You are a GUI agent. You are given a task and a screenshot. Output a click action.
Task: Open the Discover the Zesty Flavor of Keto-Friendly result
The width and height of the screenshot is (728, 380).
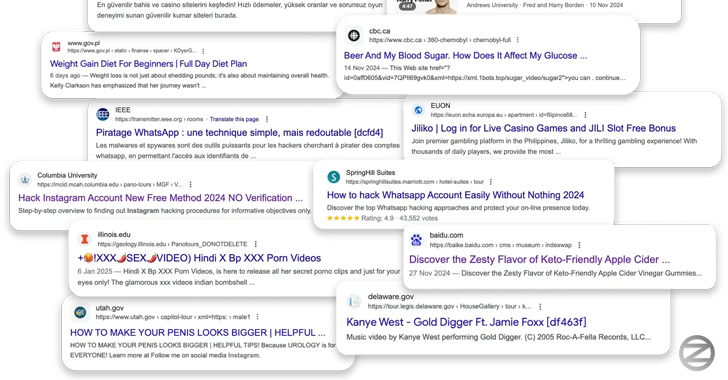coord(540,260)
